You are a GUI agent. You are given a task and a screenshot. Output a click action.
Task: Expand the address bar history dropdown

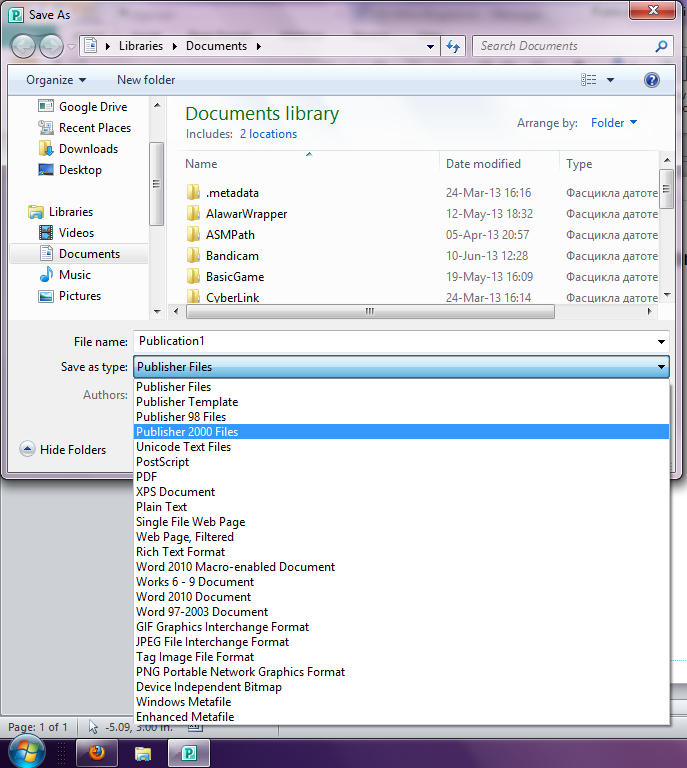pyautogui.click(x=430, y=47)
